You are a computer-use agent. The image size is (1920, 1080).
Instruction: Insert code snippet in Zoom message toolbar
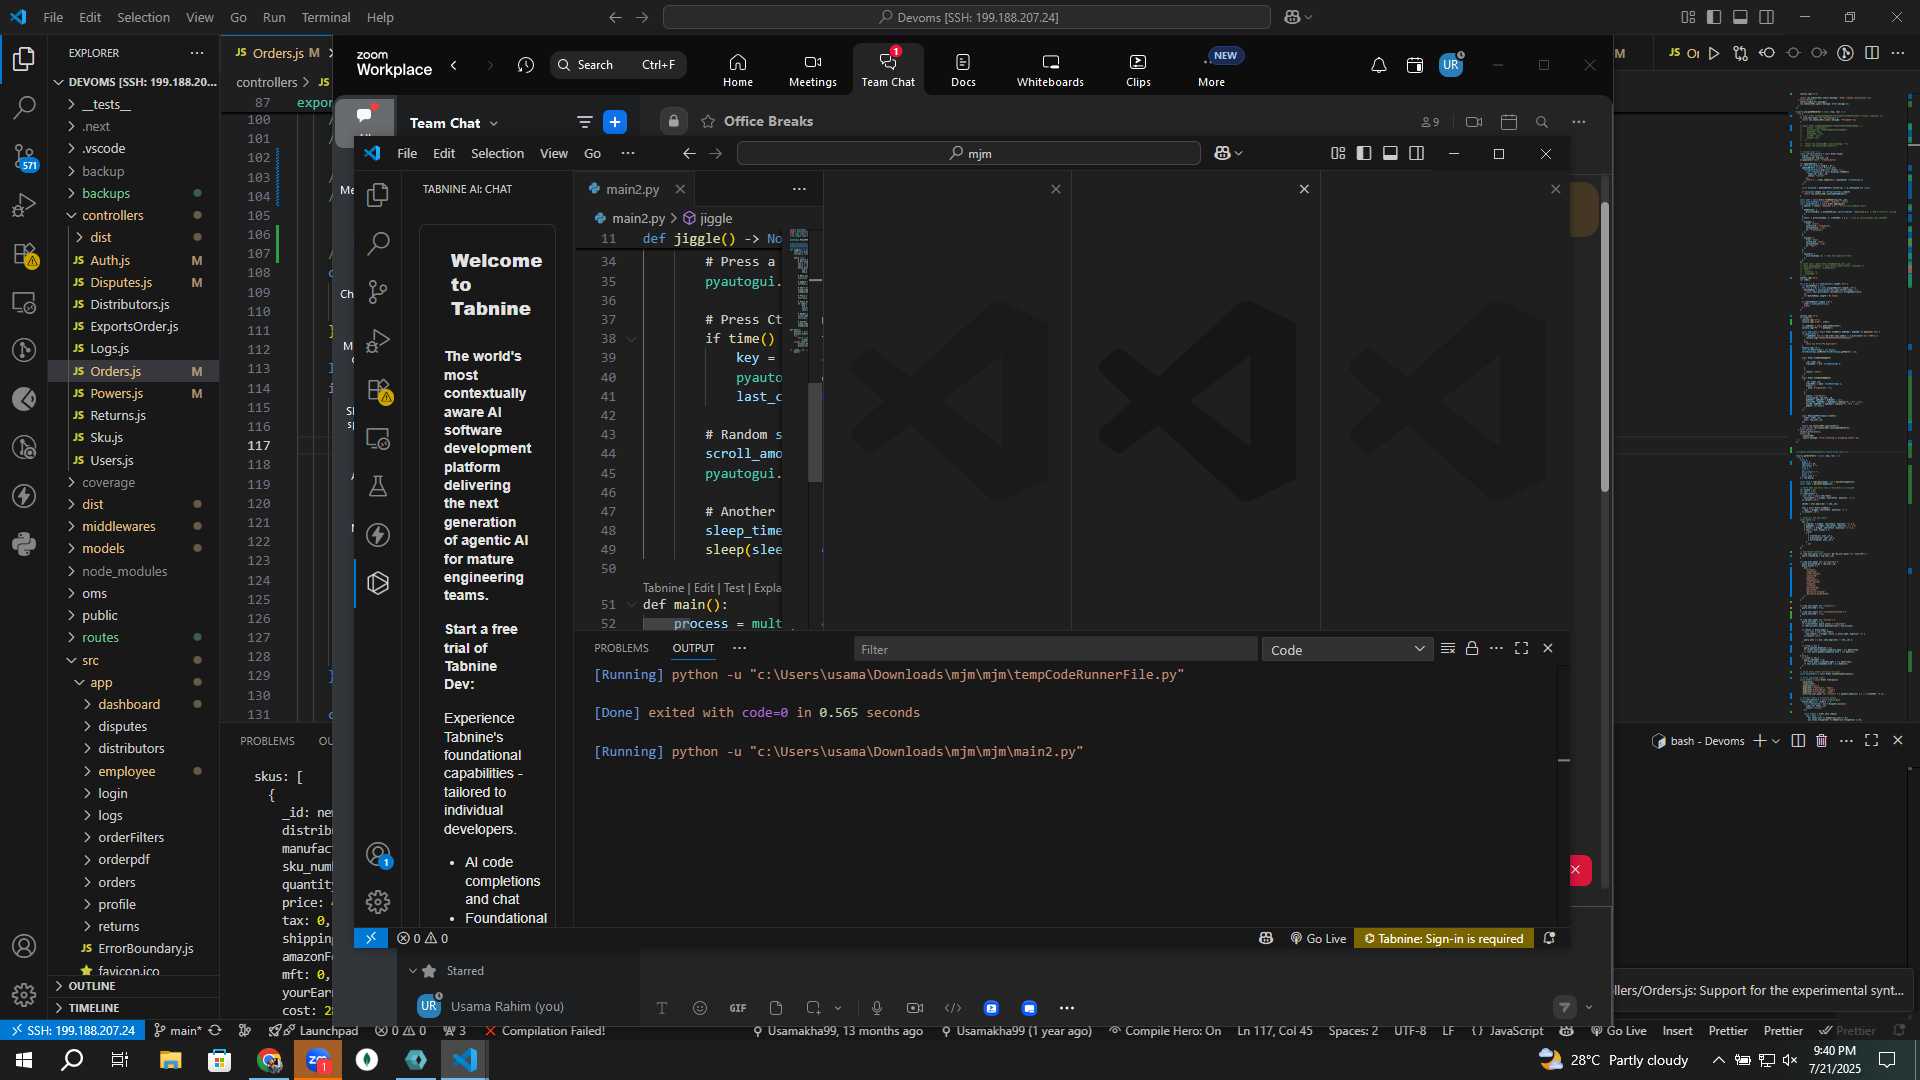953,1008
